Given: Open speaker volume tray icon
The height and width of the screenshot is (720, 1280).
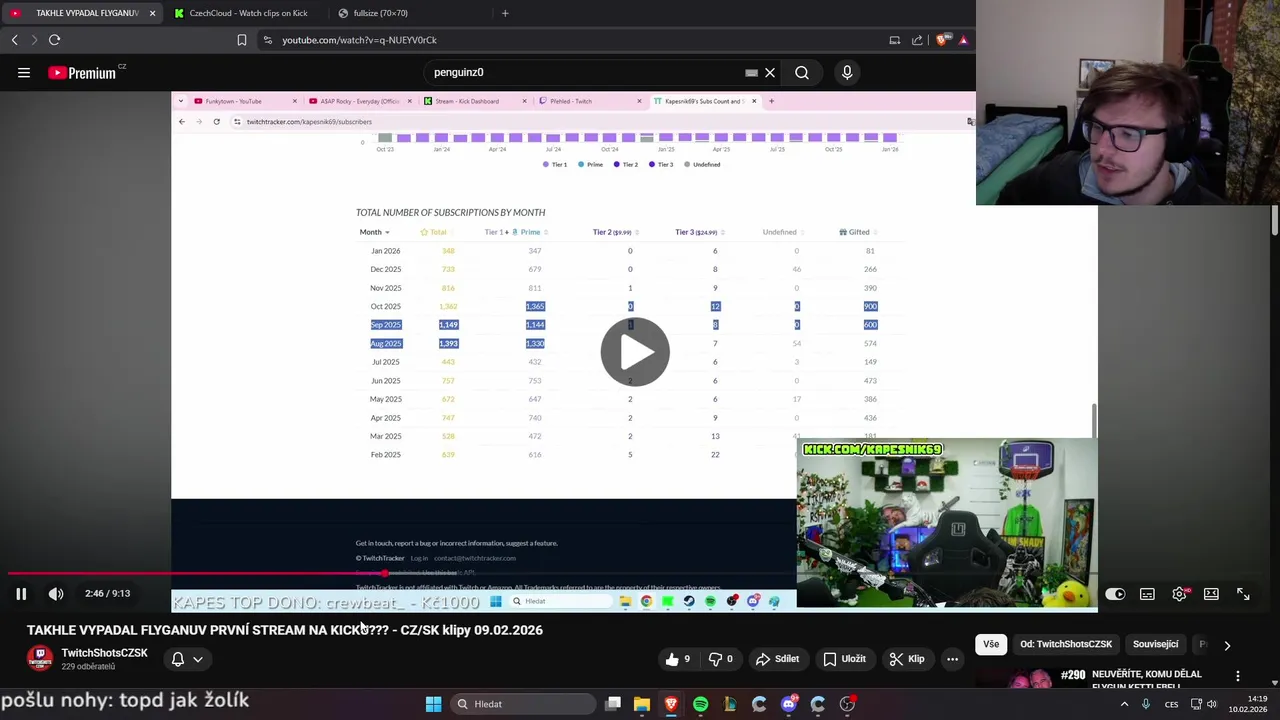Looking at the screenshot, I should [x=1211, y=704].
